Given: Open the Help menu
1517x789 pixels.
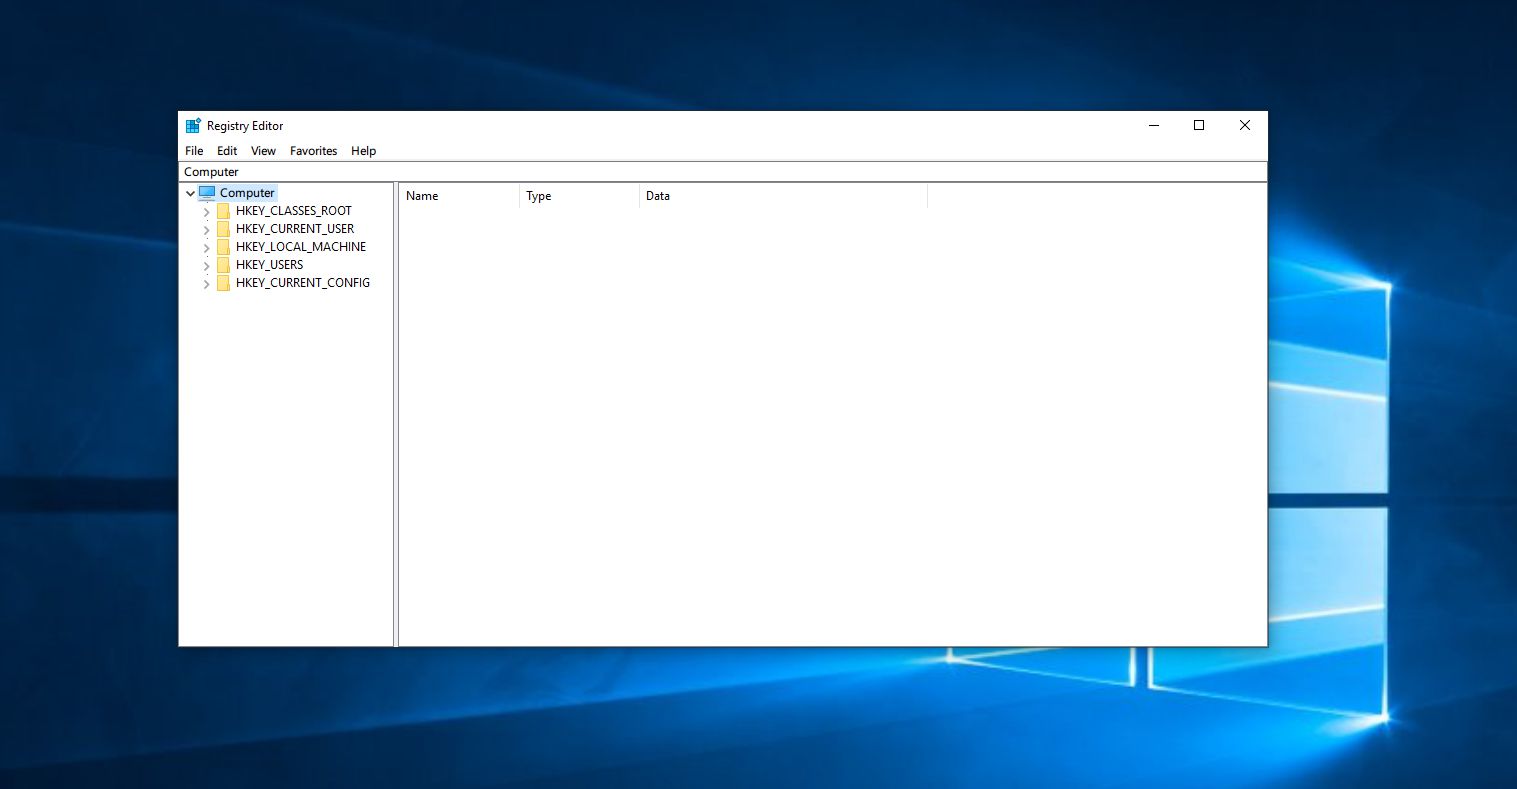Looking at the screenshot, I should click(x=363, y=151).
